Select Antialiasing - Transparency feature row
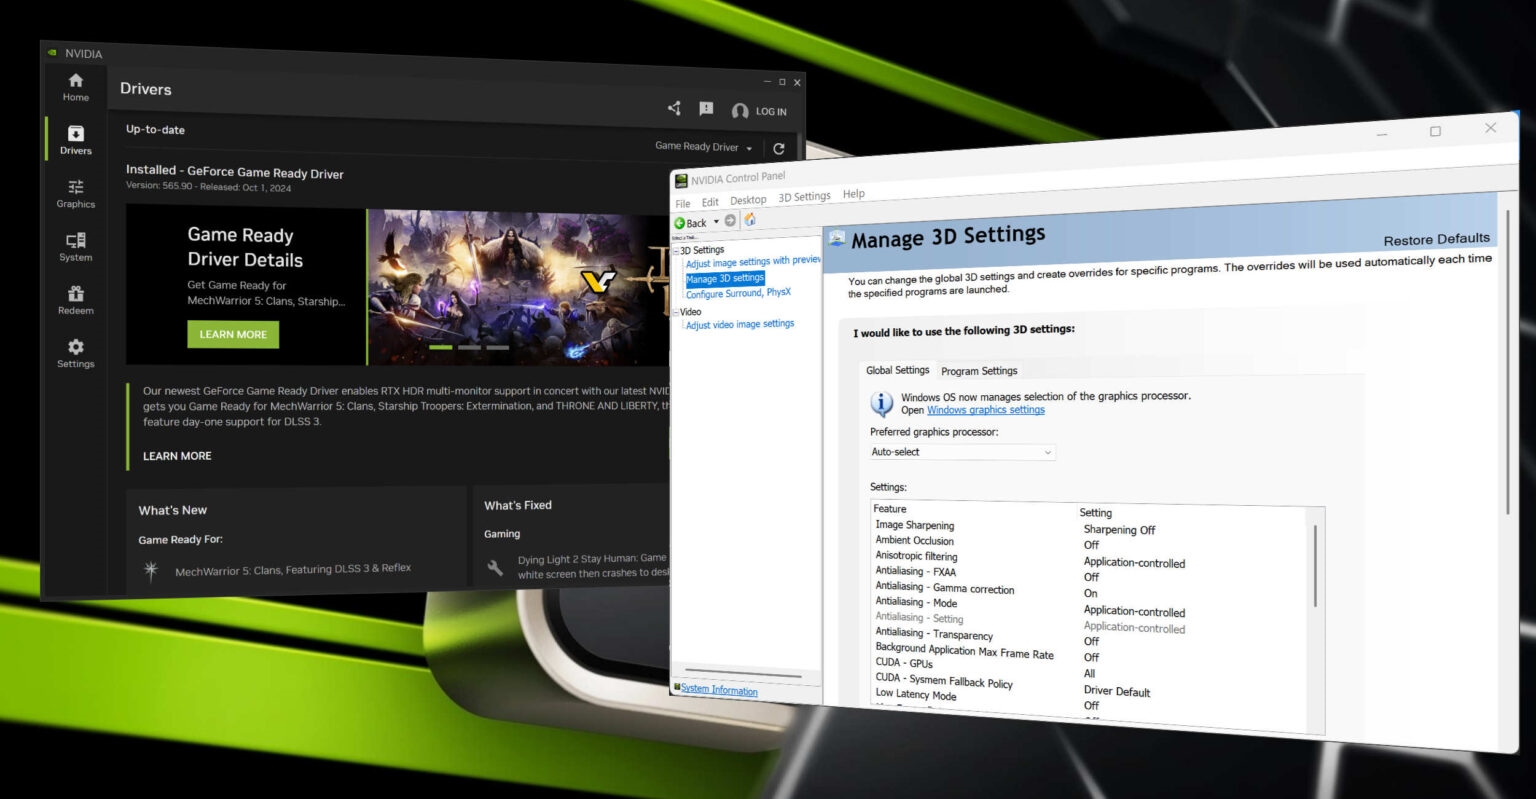Screen dimensions: 1536x799 [x=934, y=633]
